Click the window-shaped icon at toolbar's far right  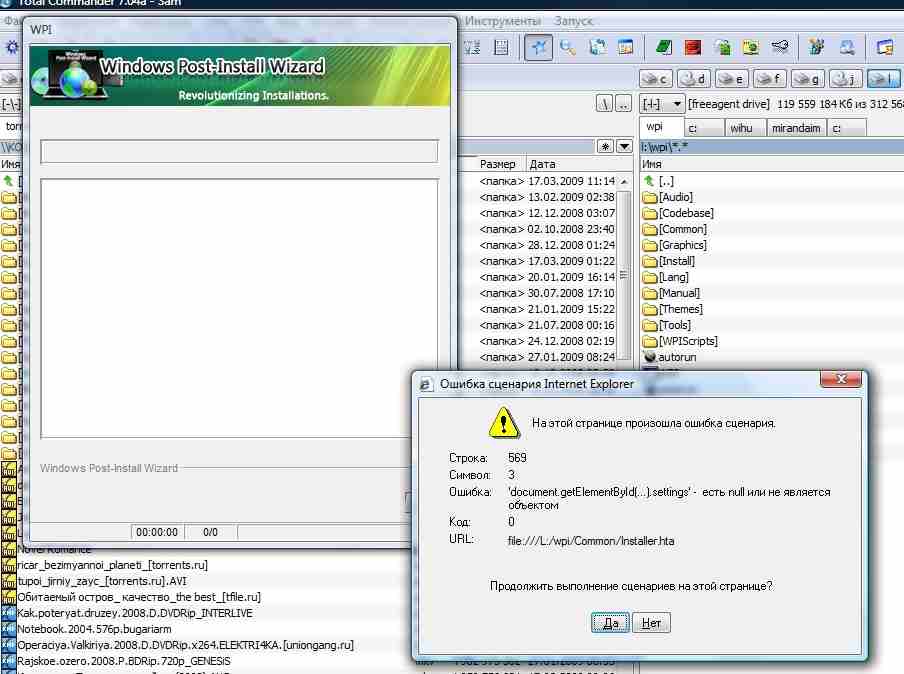tap(885, 47)
